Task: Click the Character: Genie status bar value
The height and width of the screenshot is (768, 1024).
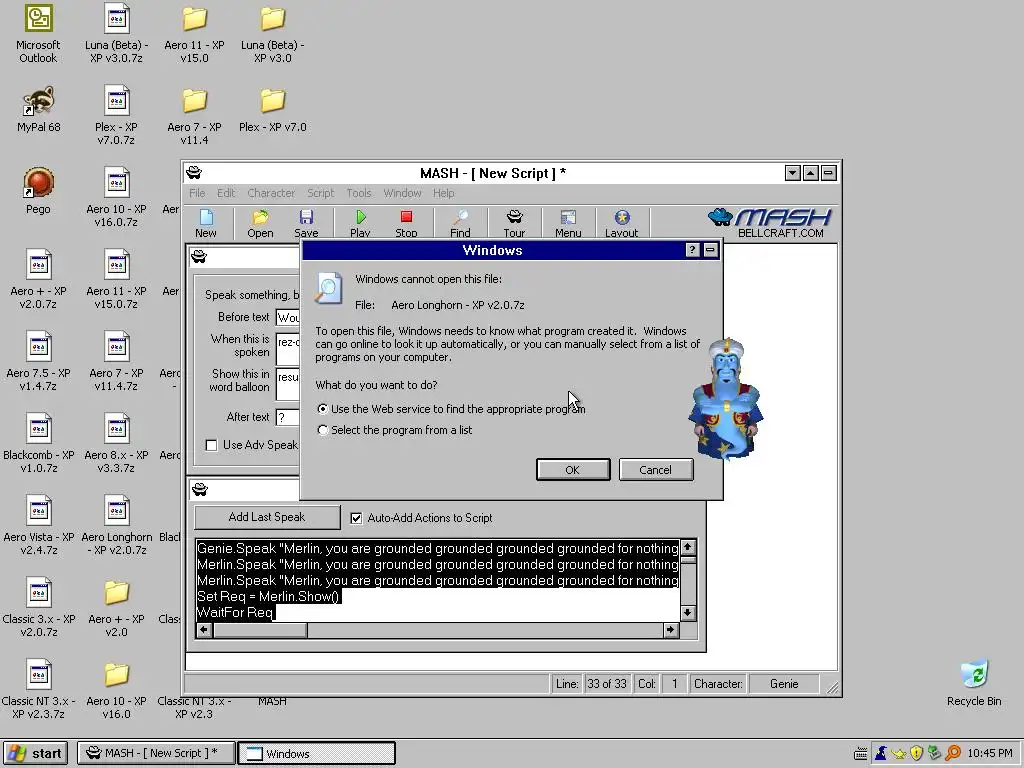Action: 784,684
